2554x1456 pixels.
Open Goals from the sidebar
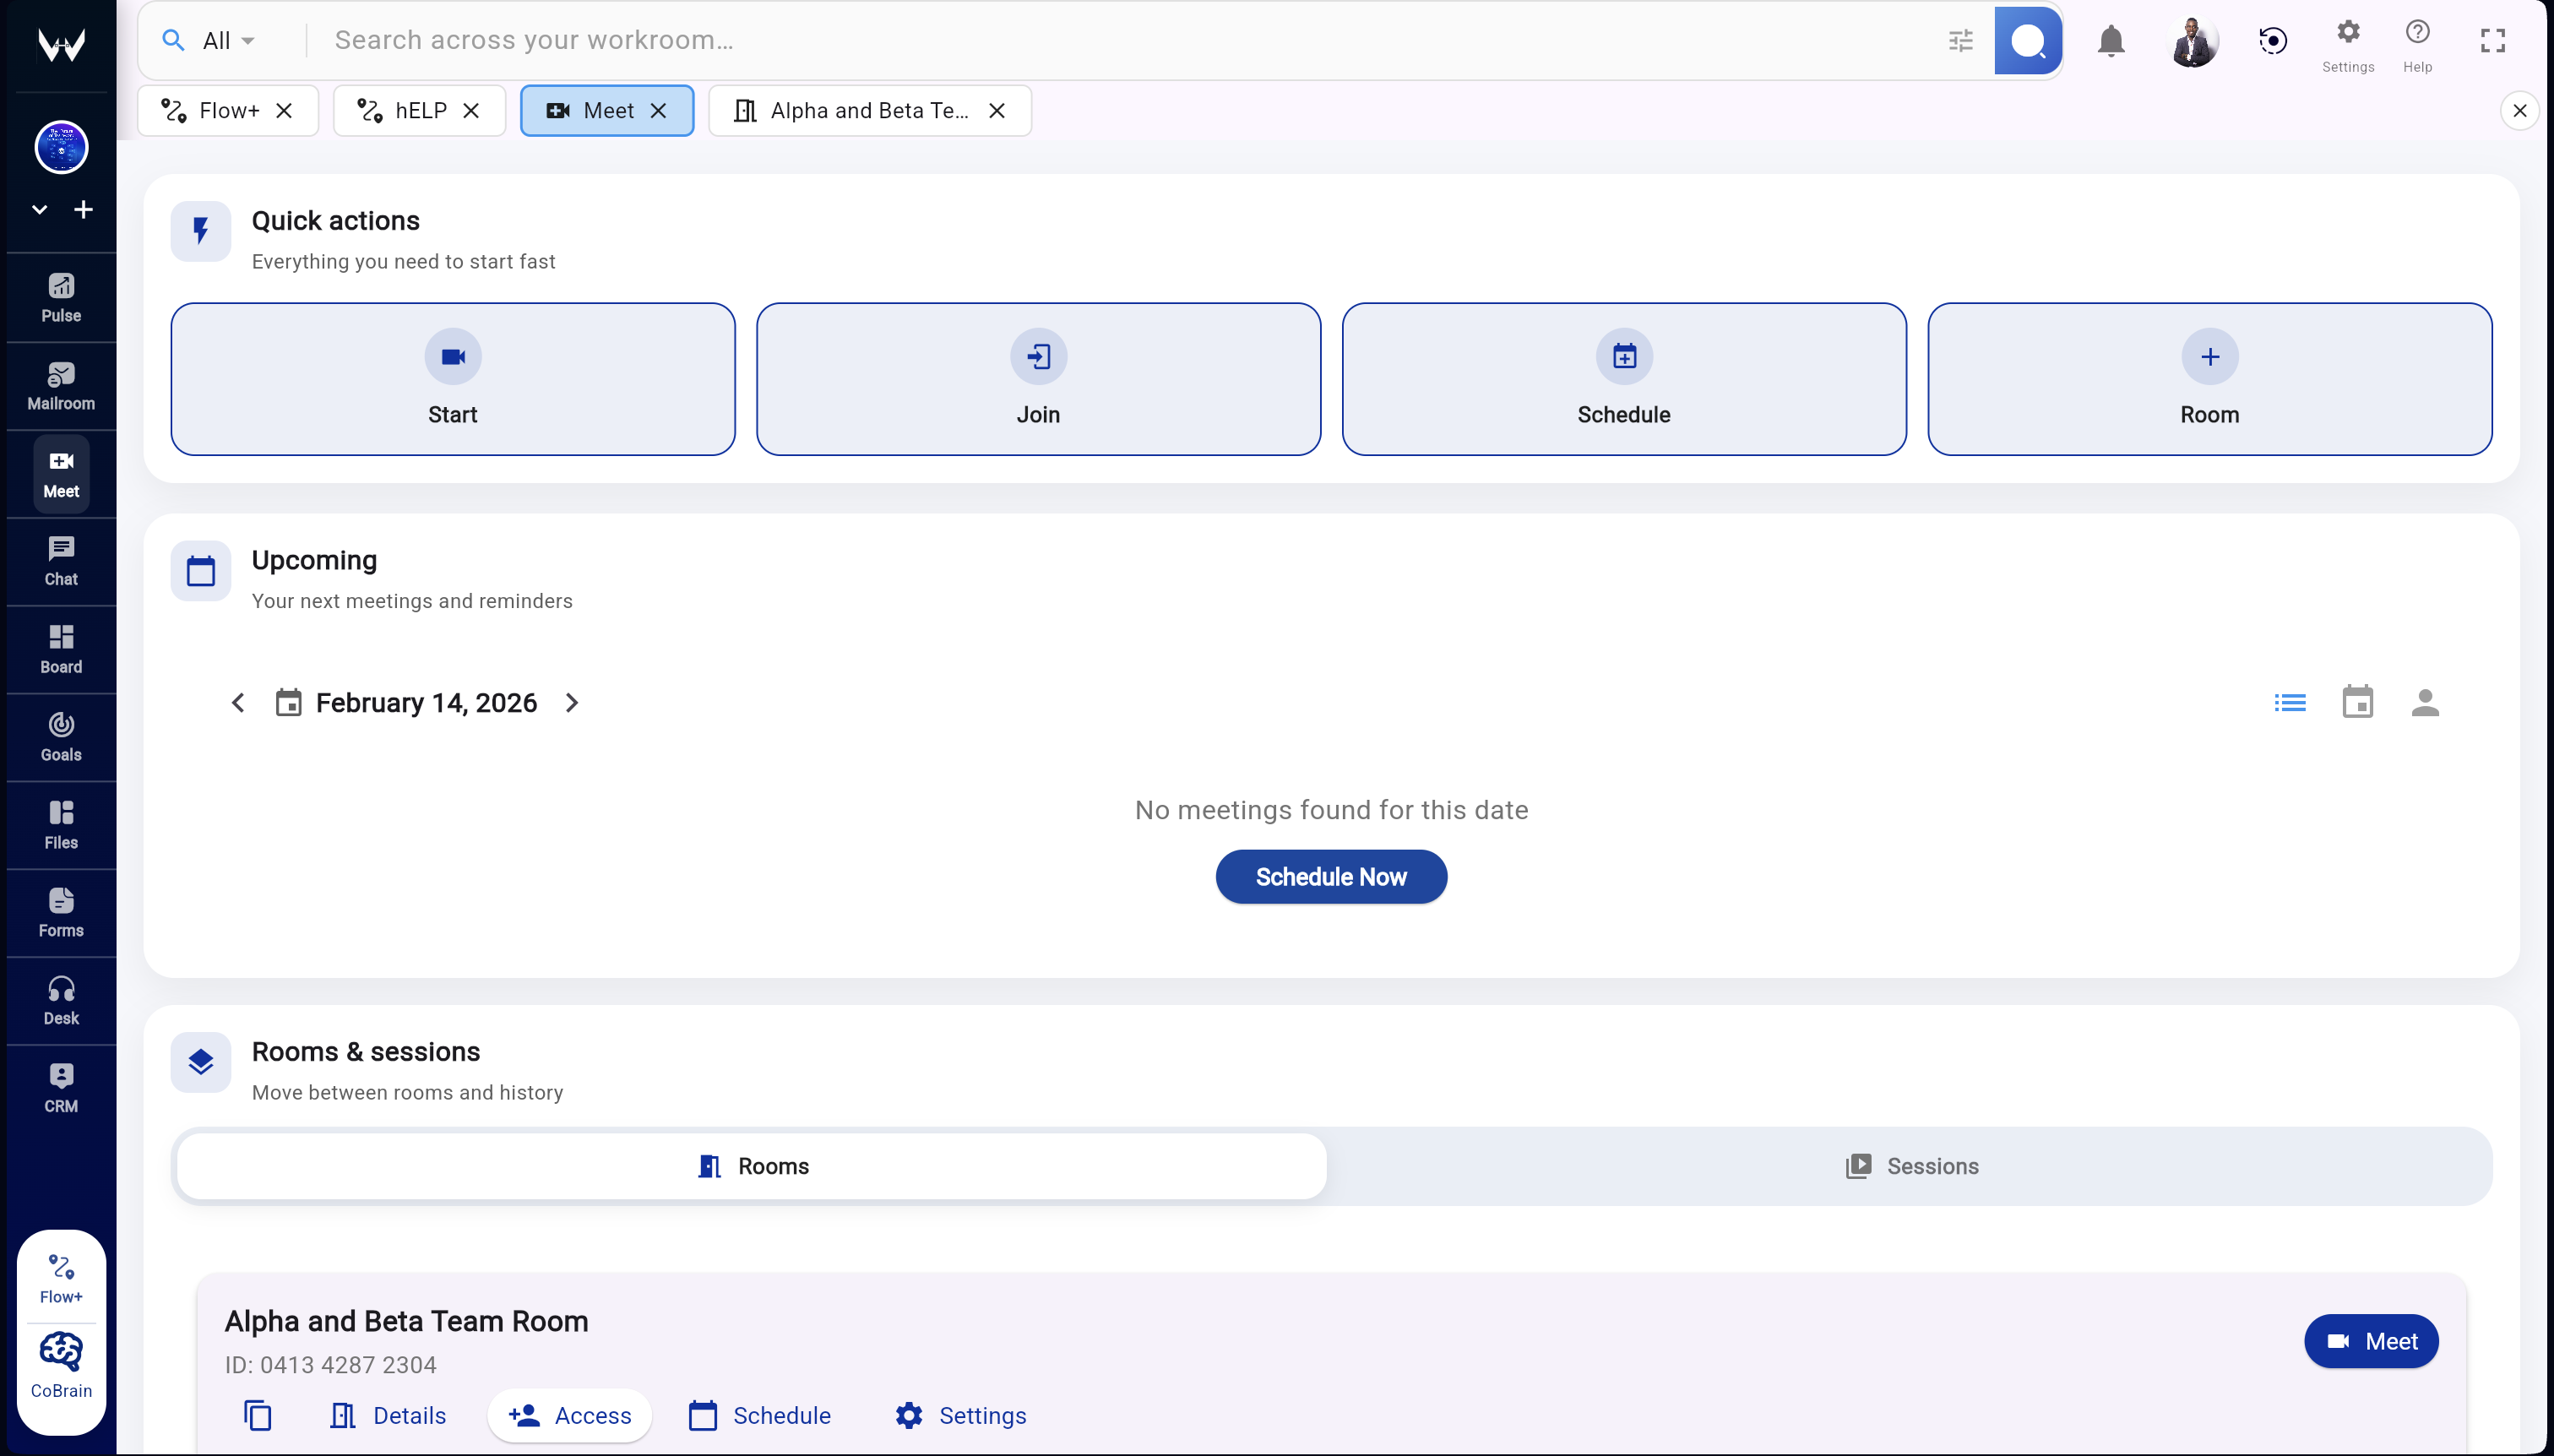[x=60, y=737]
